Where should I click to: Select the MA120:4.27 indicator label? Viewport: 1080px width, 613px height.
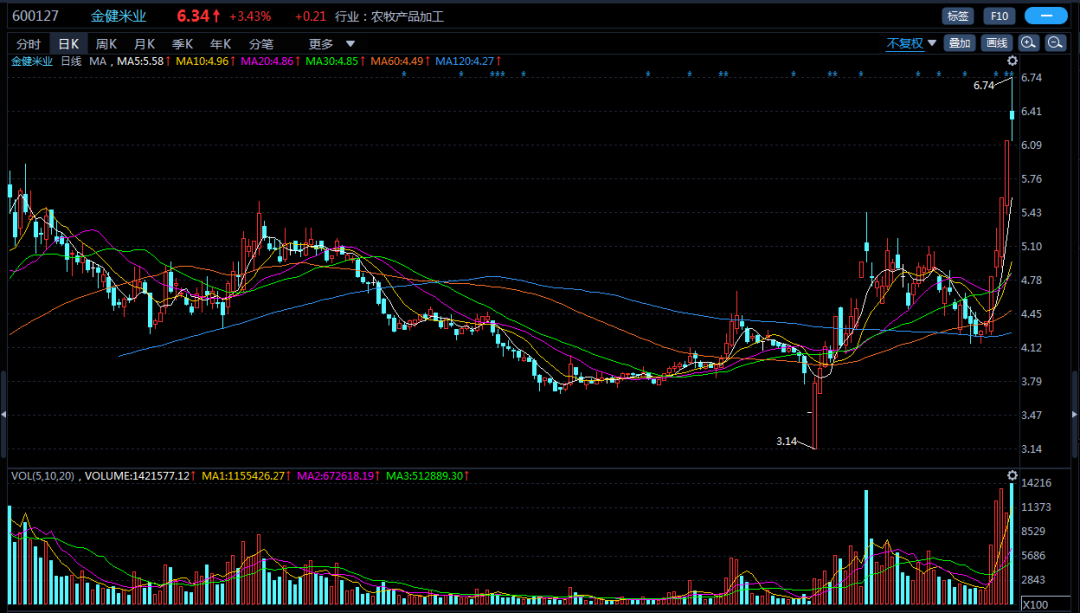click(x=465, y=61)
